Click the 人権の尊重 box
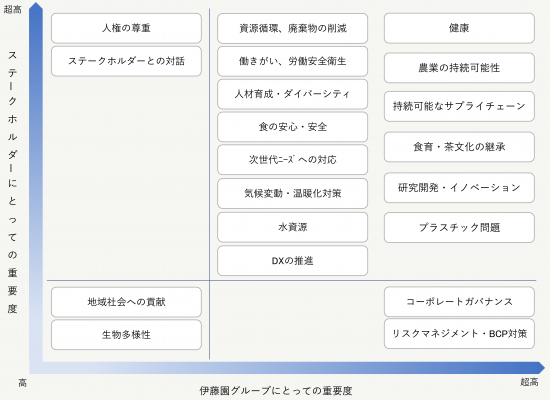 tap(126, 28)
